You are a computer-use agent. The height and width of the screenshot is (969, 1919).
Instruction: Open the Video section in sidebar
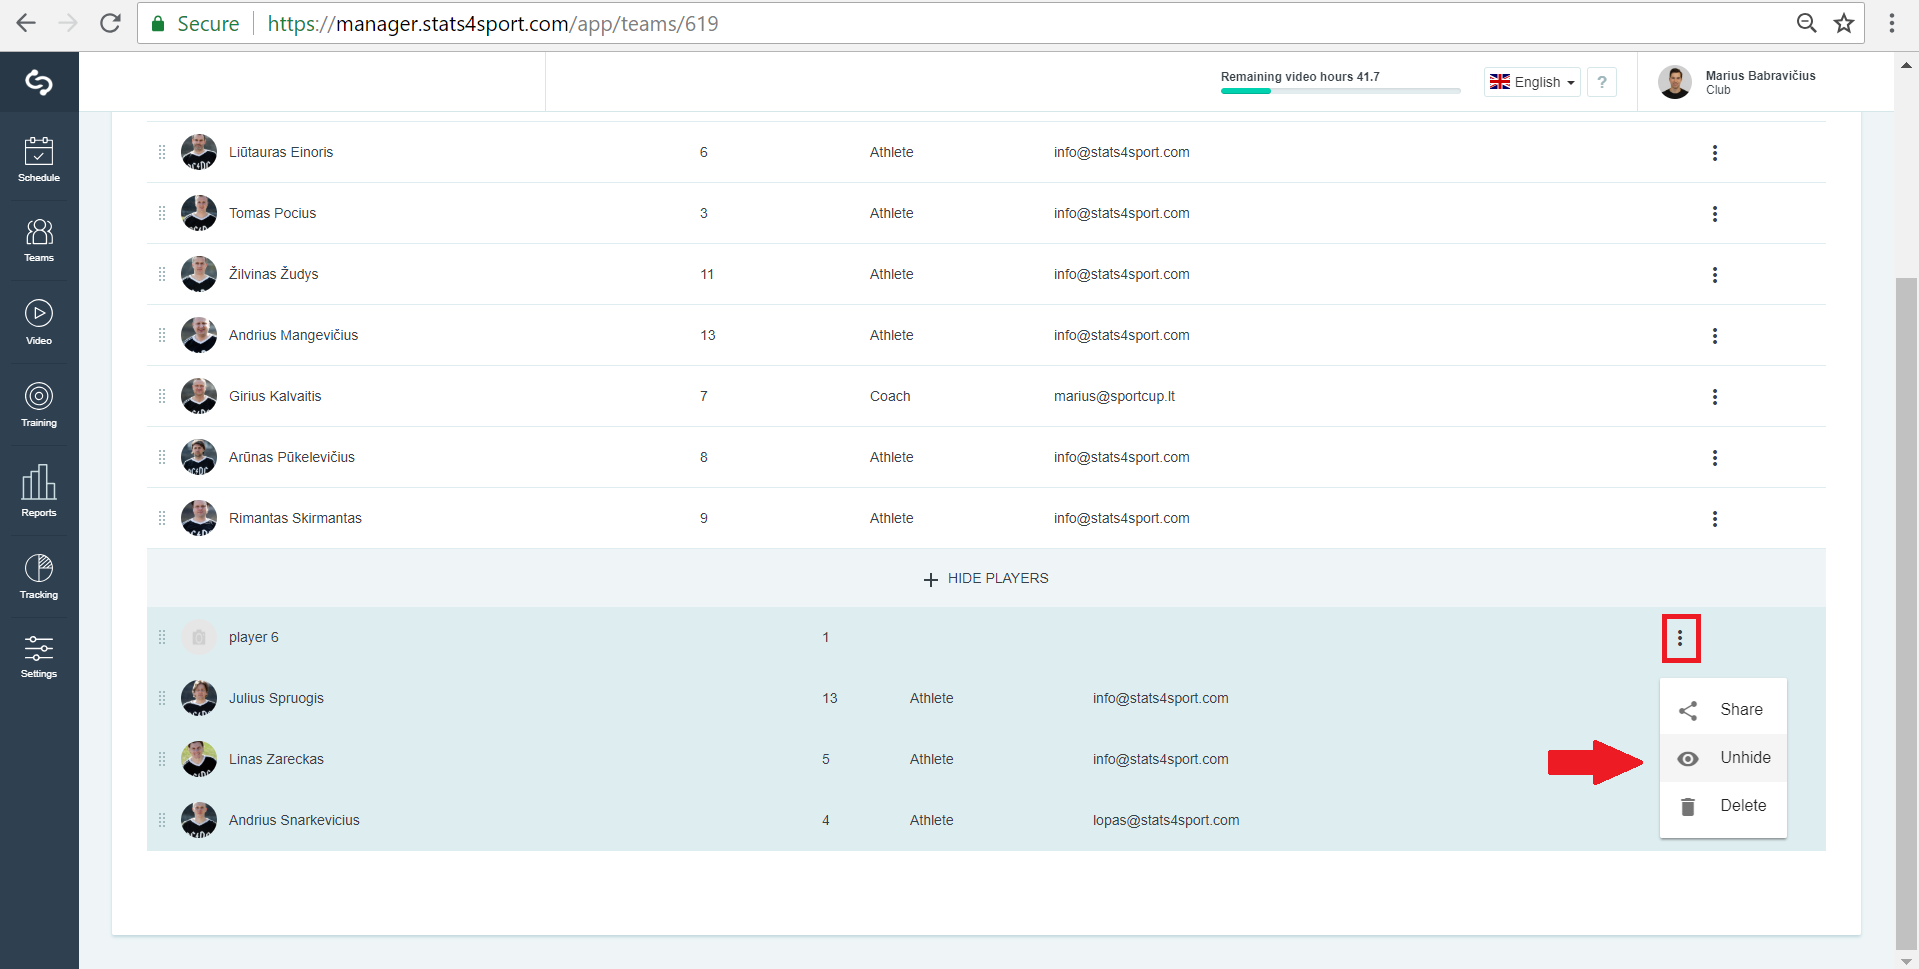(39, 322)
